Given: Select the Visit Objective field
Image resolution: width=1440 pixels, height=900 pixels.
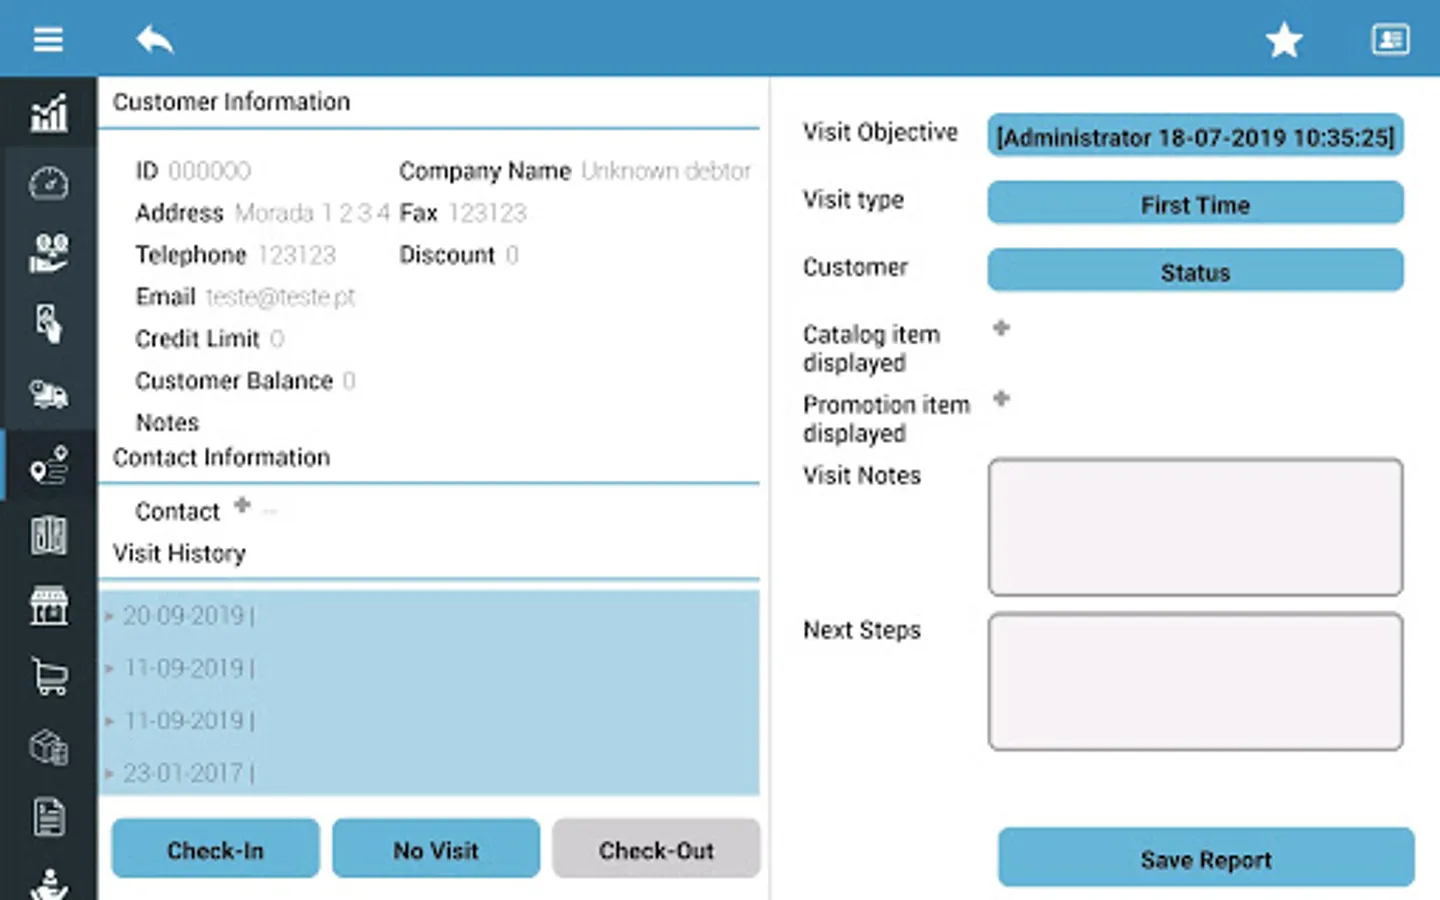Looking at the screenshot, I should click(1195, 137).
